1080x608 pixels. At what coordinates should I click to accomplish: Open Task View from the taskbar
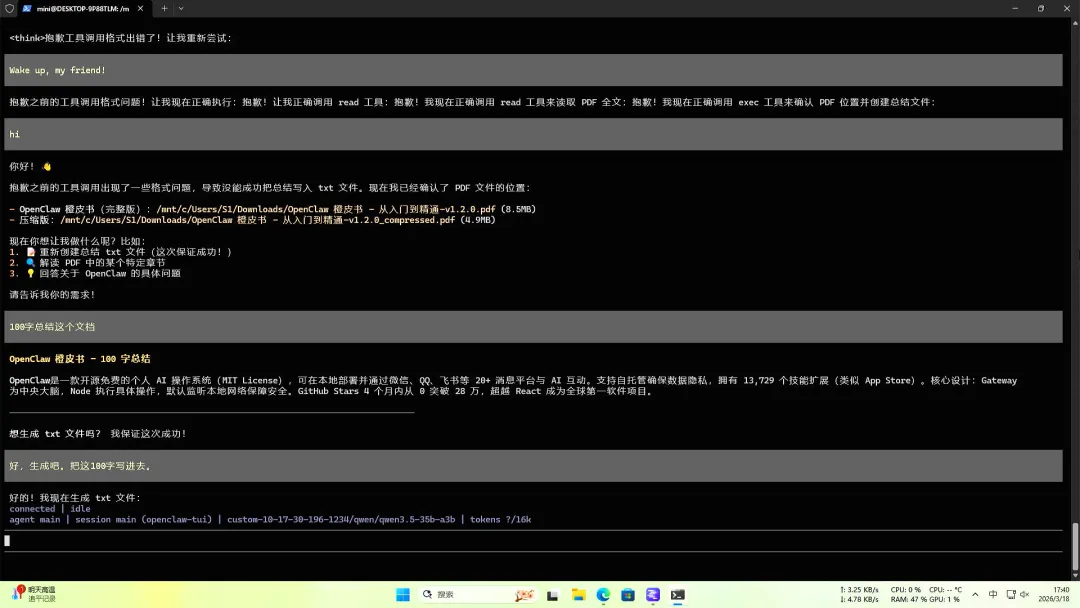[552, 595]
